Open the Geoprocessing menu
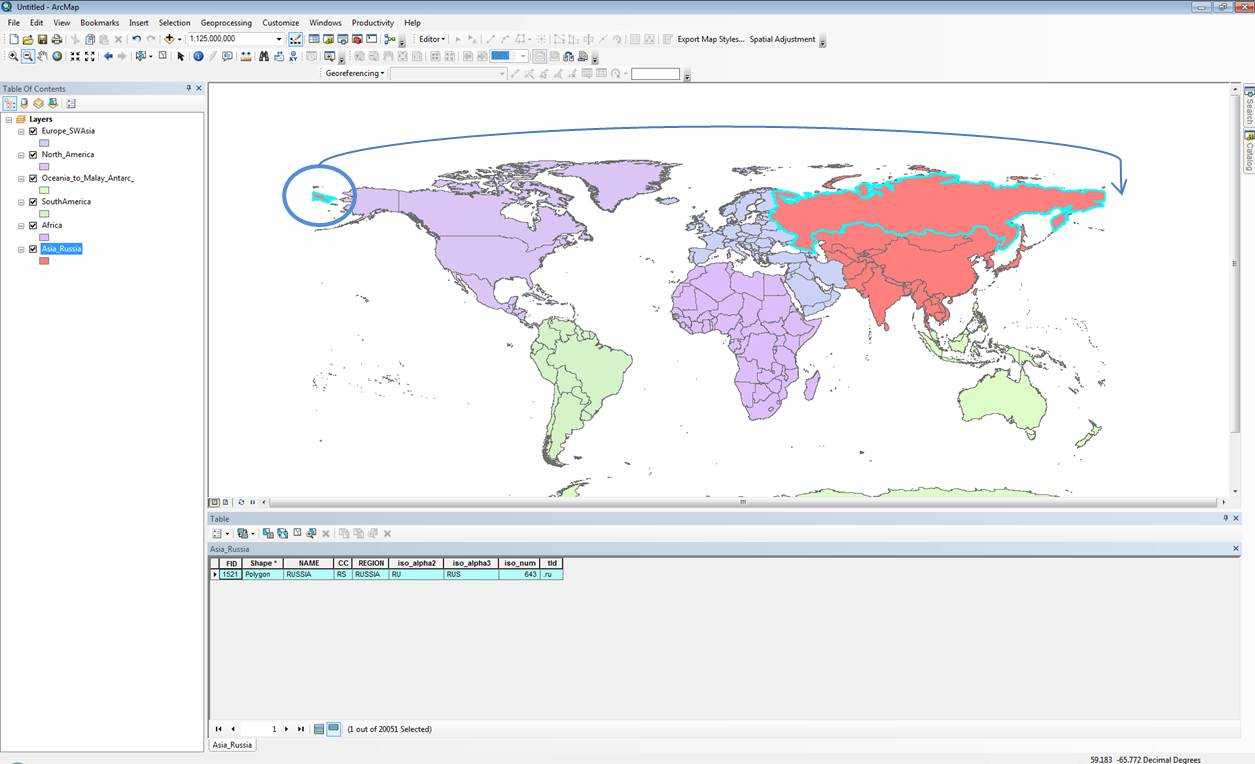This screenshot has height=764, width=1255. (x=226, y=22)
